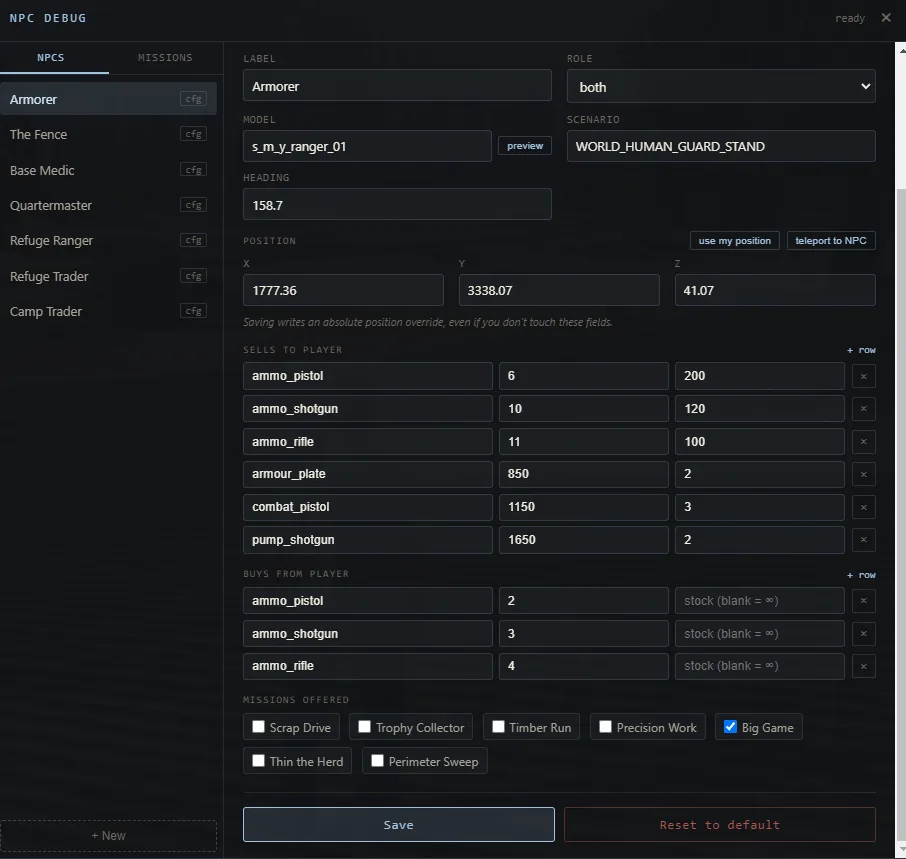The image size is (906, 859).
Task: Add a row to Buys From Player
Action: click(x=861, y=575)
